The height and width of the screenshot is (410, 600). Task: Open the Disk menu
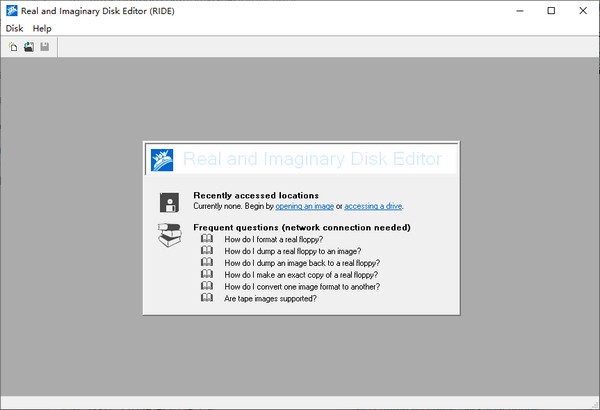14,29
